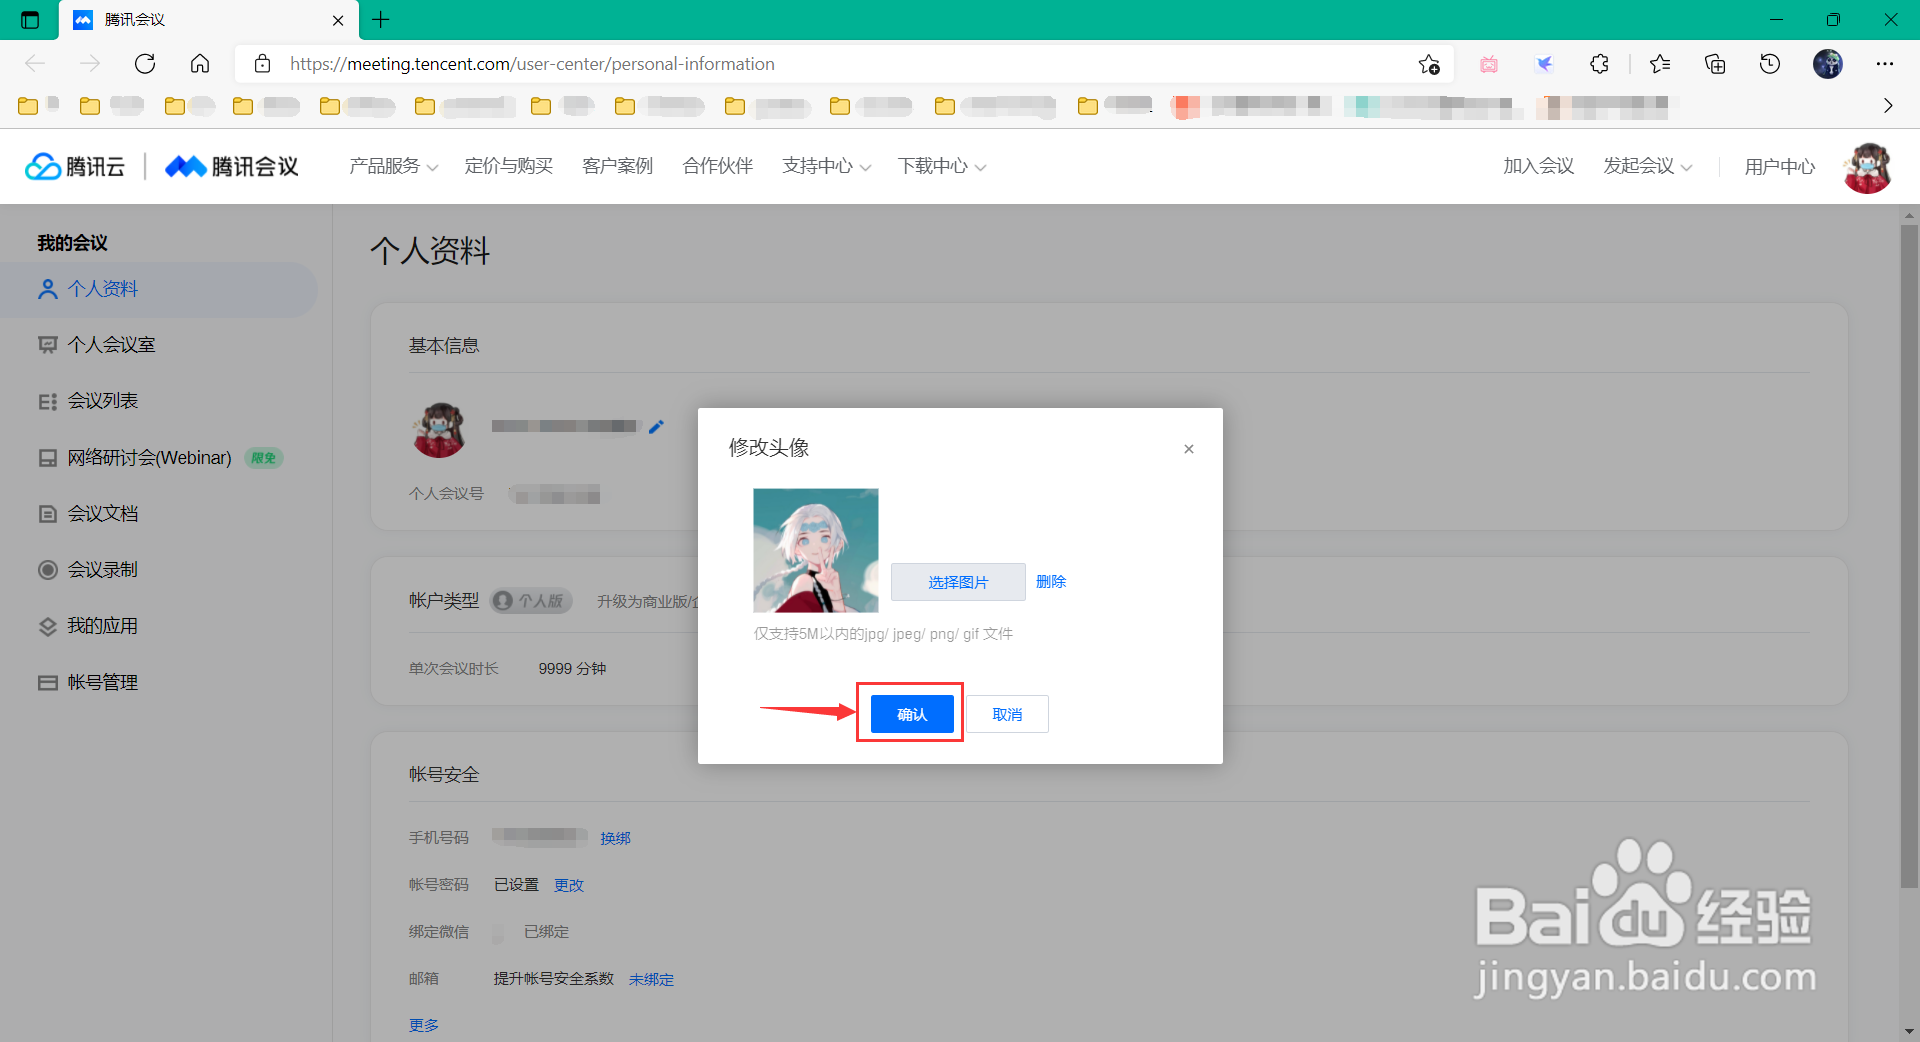Click the pencil edit icon beside name
The width and height of the screenshot is (1920, 1042).
656,427
